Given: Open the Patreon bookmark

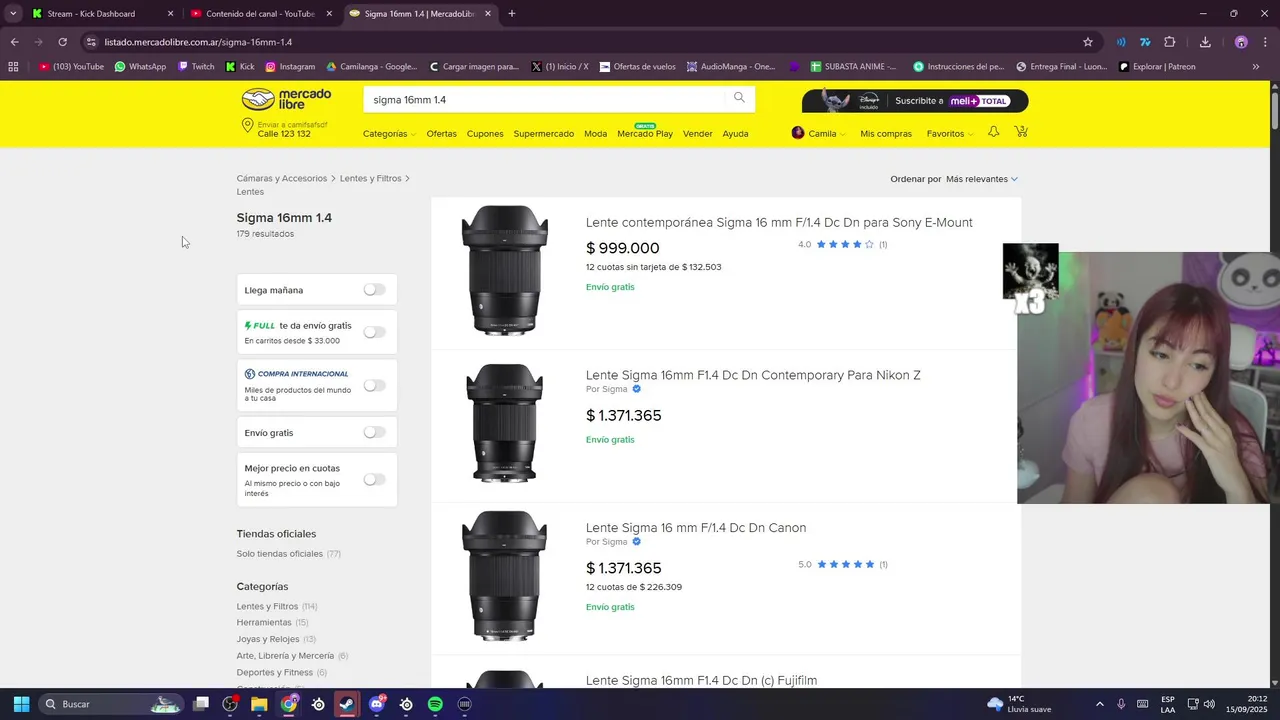Looking at the screenshot, I should [x=1157, y=67].
